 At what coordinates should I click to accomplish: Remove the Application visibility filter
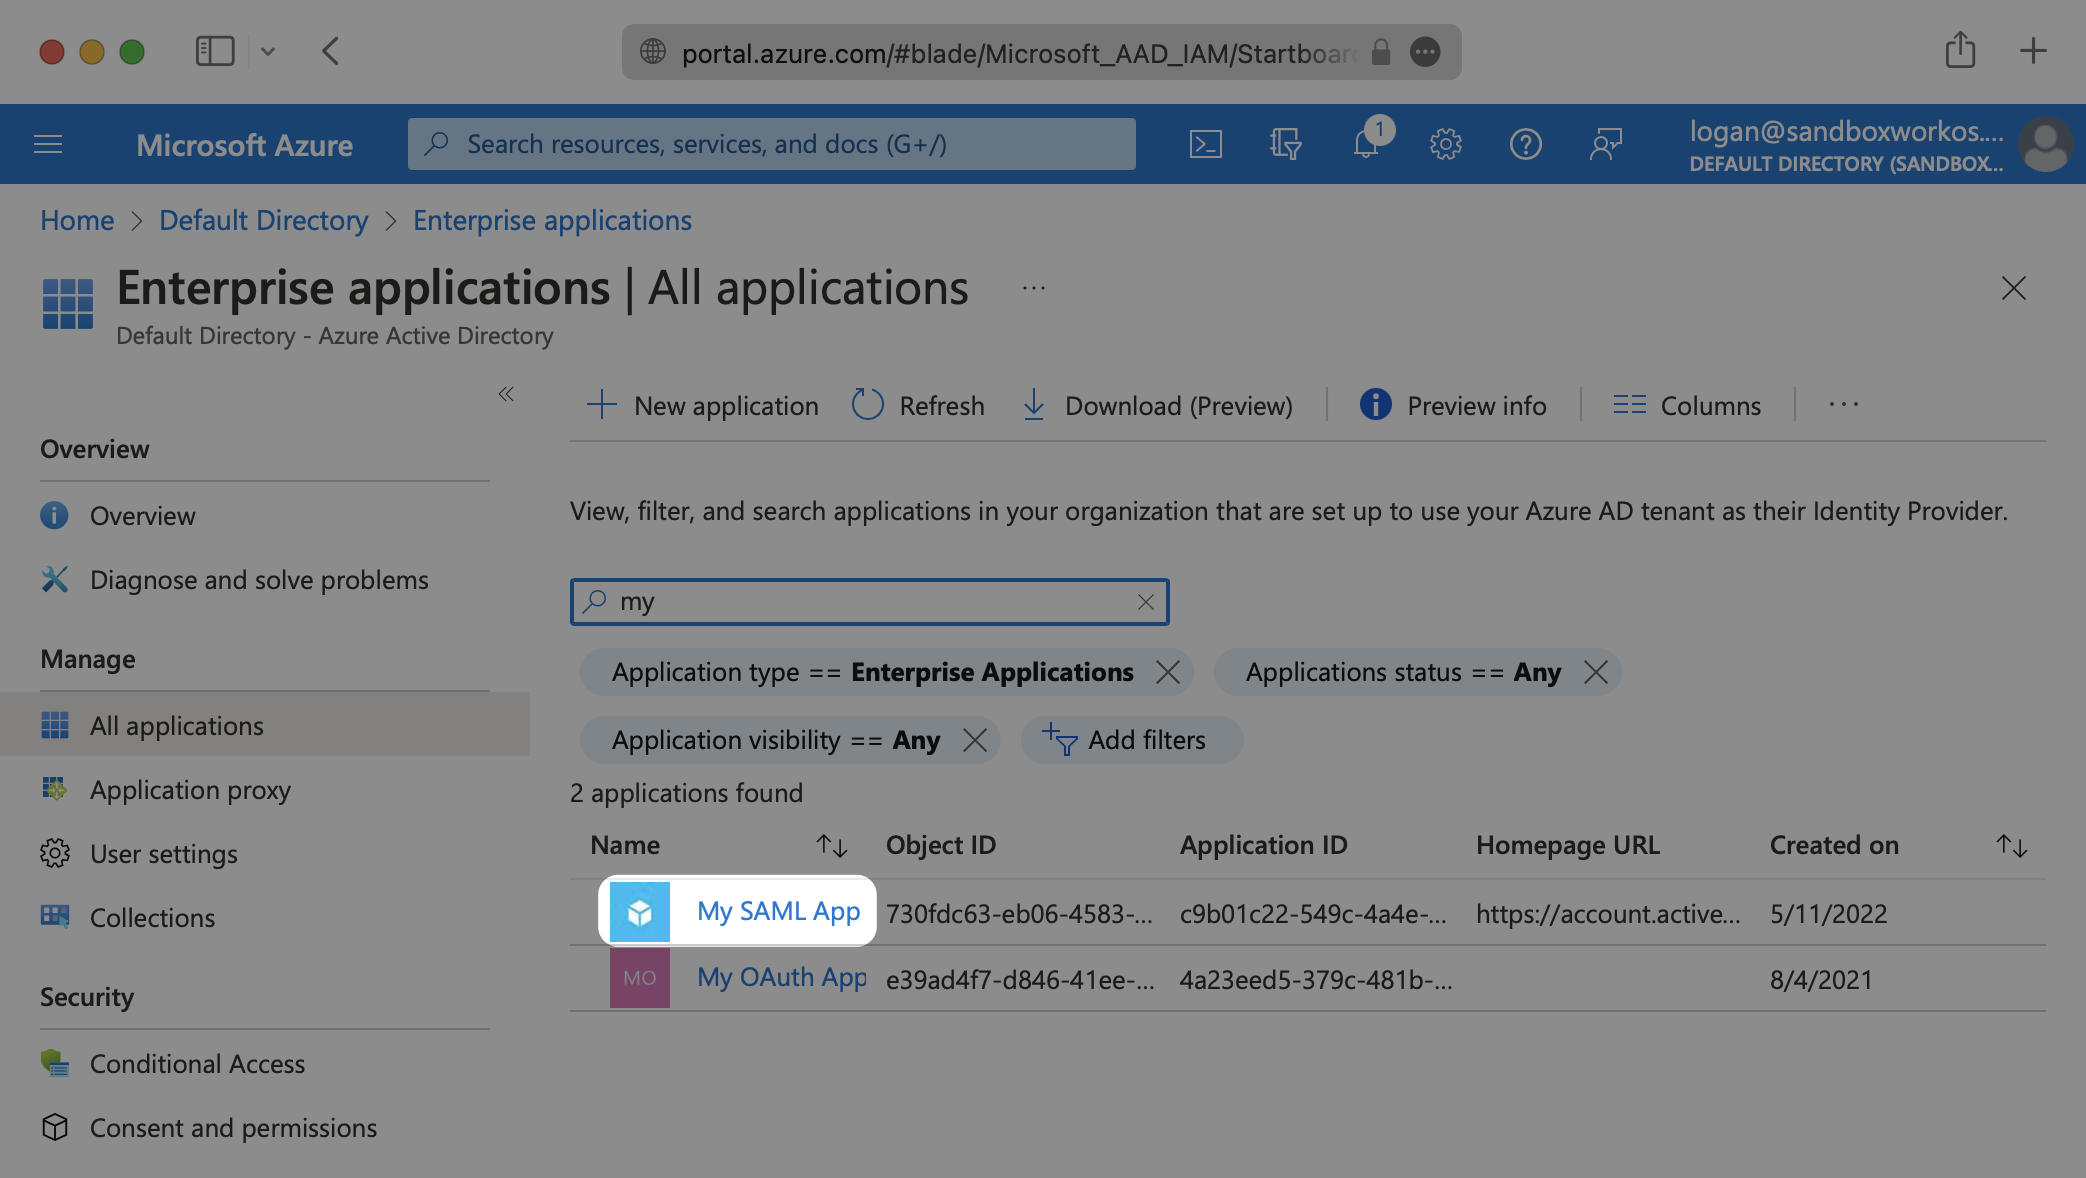974,740
